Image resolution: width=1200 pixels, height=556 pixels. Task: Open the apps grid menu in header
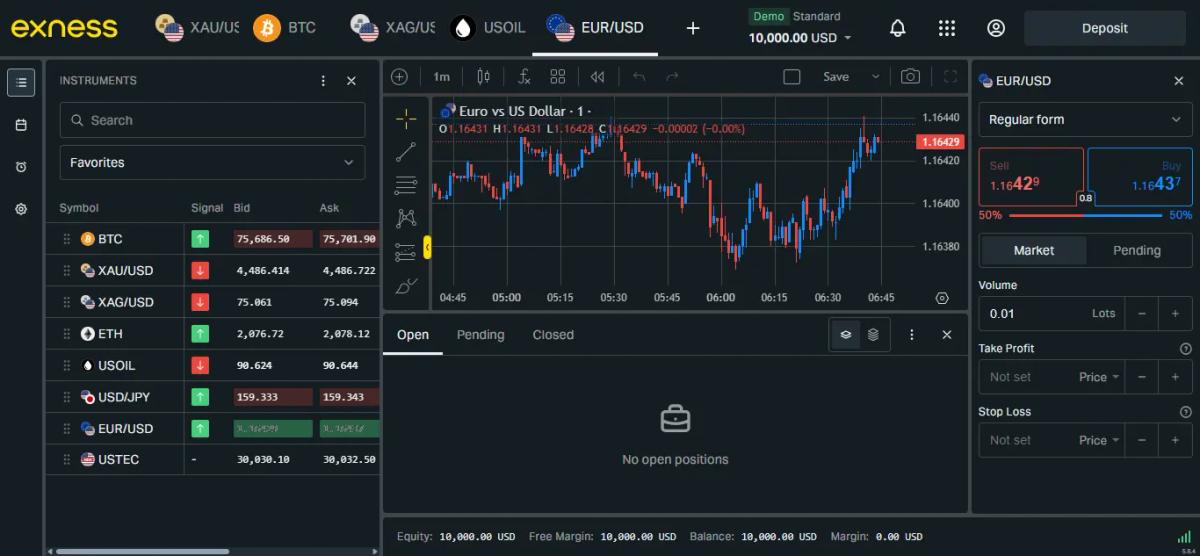[946, 28]
